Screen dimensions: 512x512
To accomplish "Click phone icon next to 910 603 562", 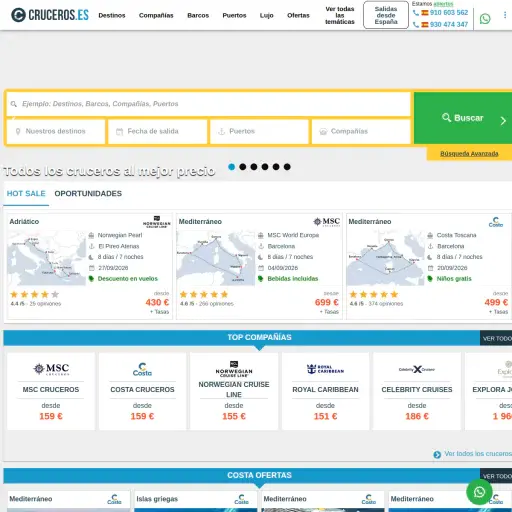I will (x=416, y=13).
